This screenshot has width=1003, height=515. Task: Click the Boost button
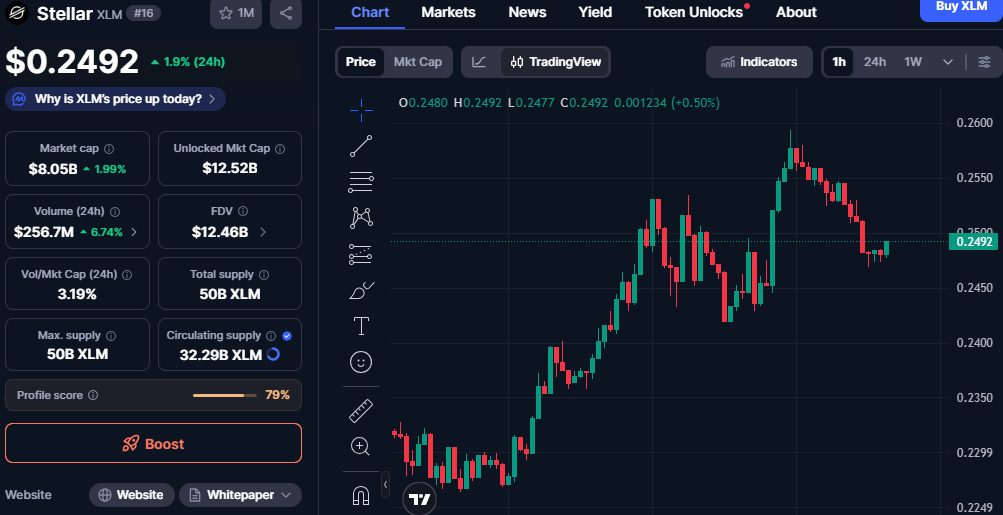coord(153,443)
